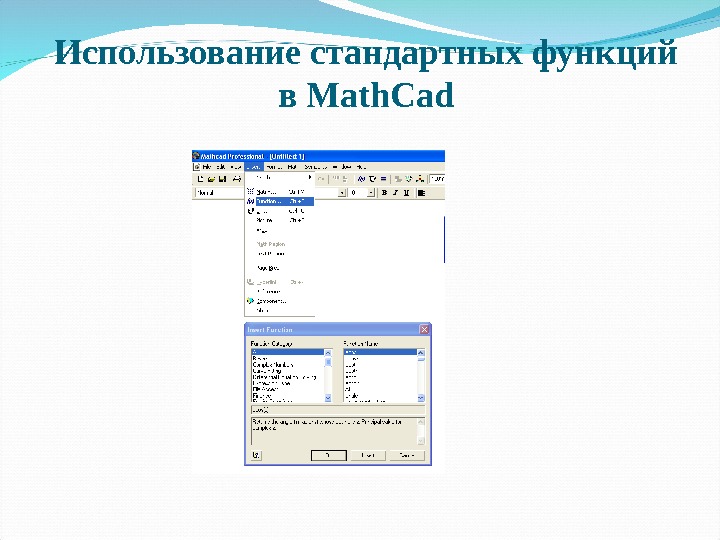
Task: Select the Differential Equation Solving category
Action: click(x=287, y=377)
